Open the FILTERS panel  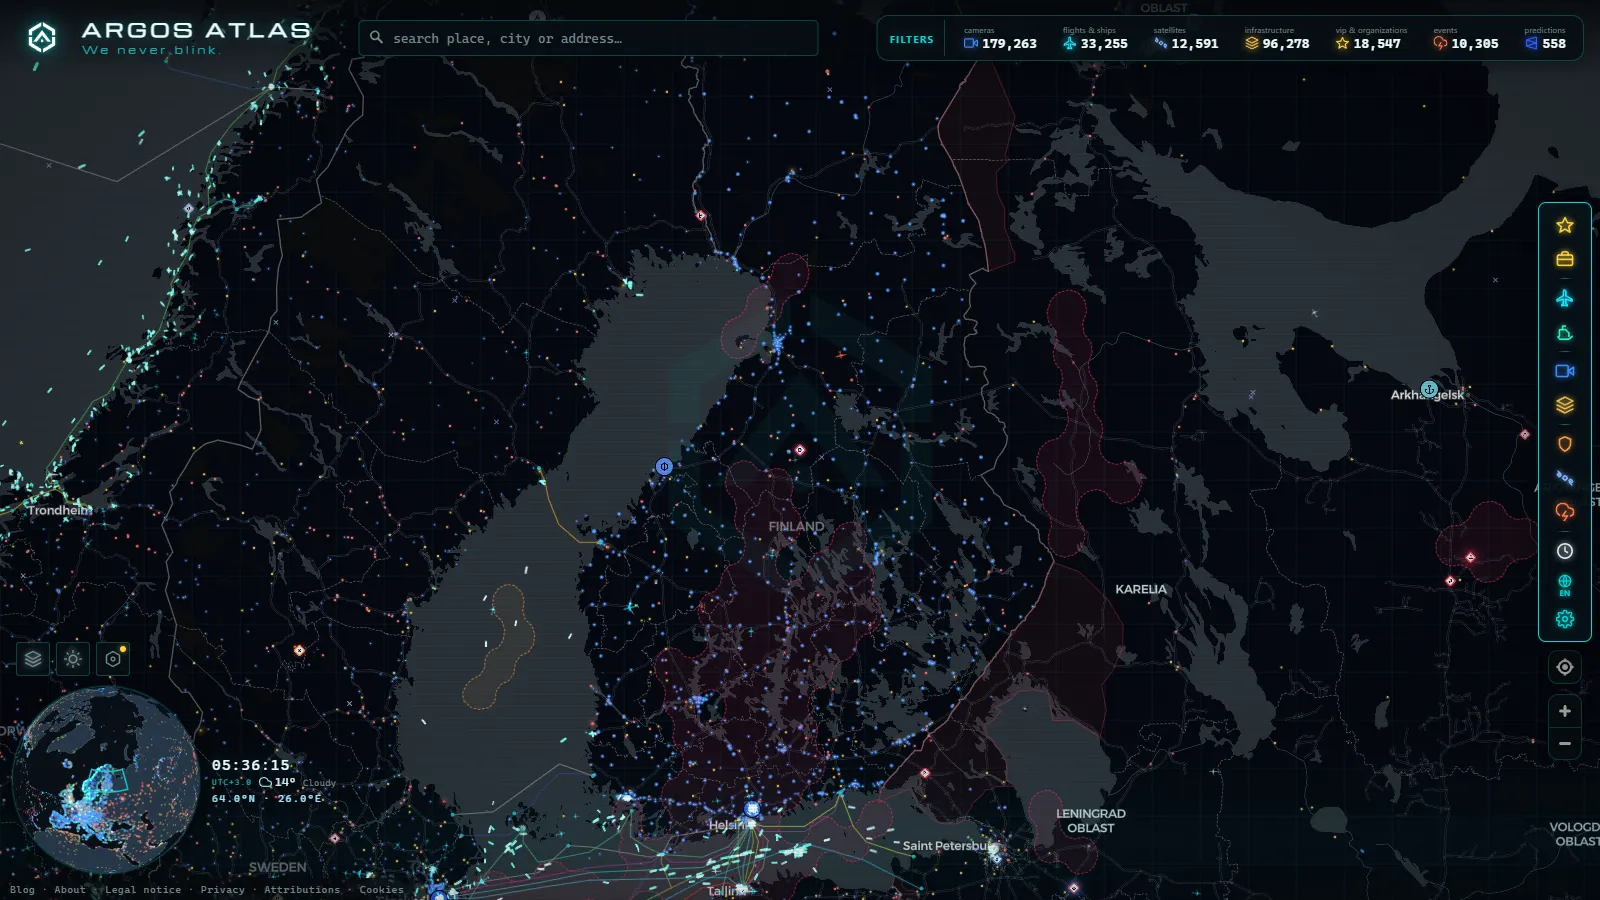(911, 40)
